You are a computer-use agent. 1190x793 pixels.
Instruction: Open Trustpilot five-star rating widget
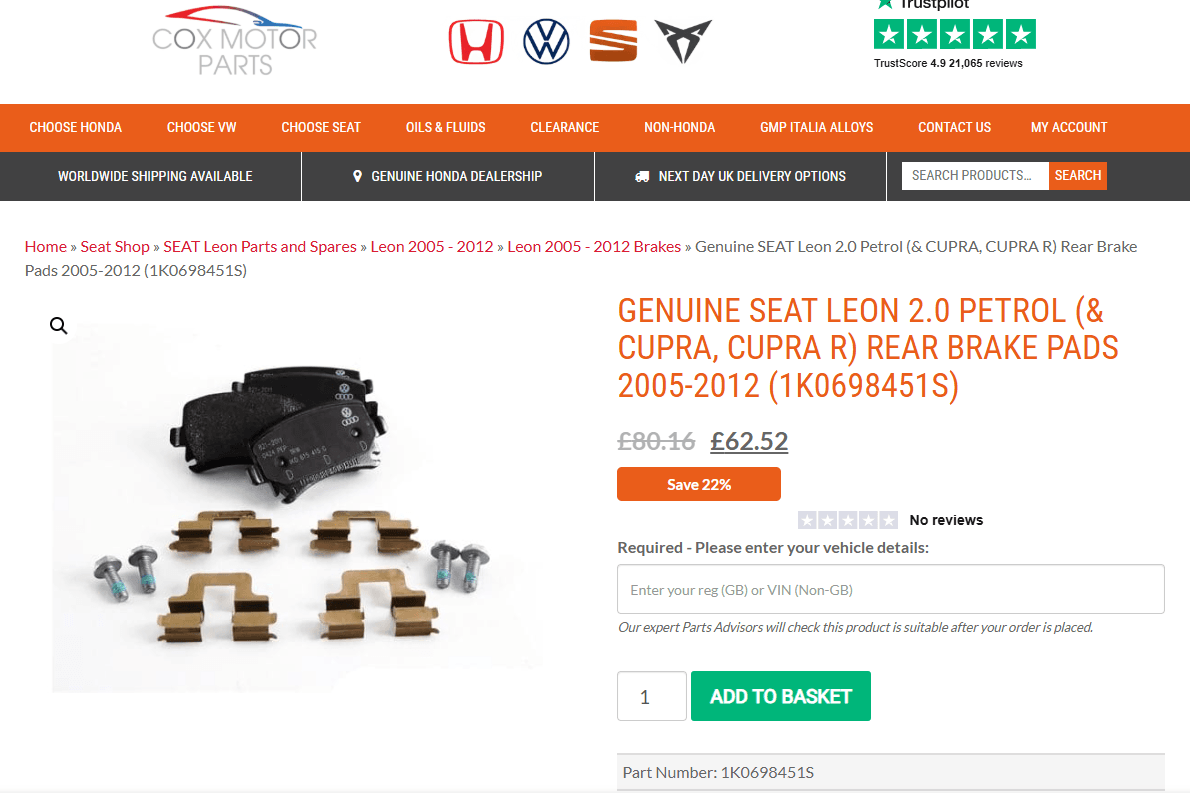point(955,35)
